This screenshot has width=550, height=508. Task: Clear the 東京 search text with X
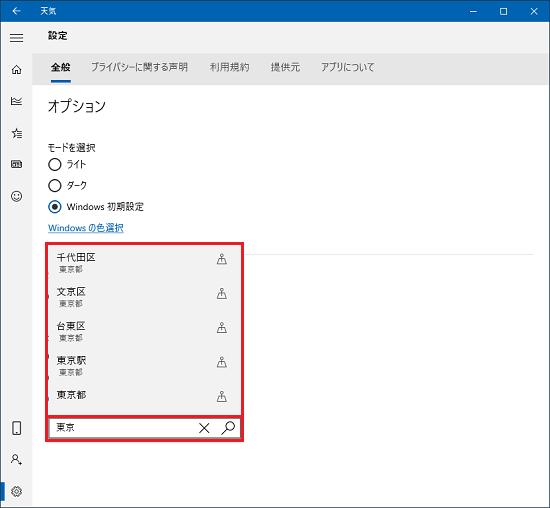[204, 428]
